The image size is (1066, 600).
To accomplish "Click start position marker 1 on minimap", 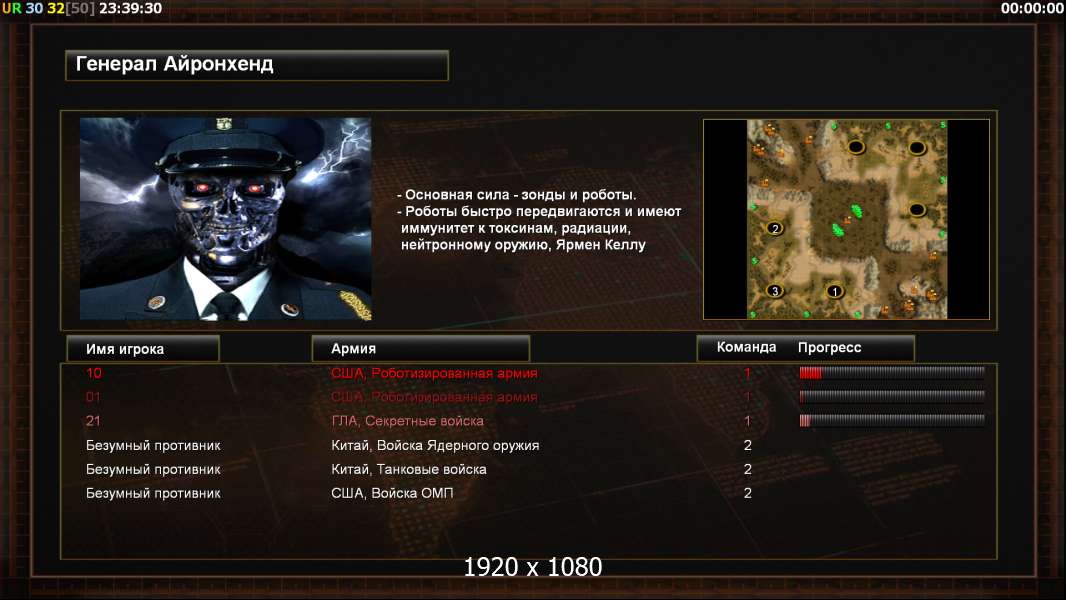I will pos(835,292).
